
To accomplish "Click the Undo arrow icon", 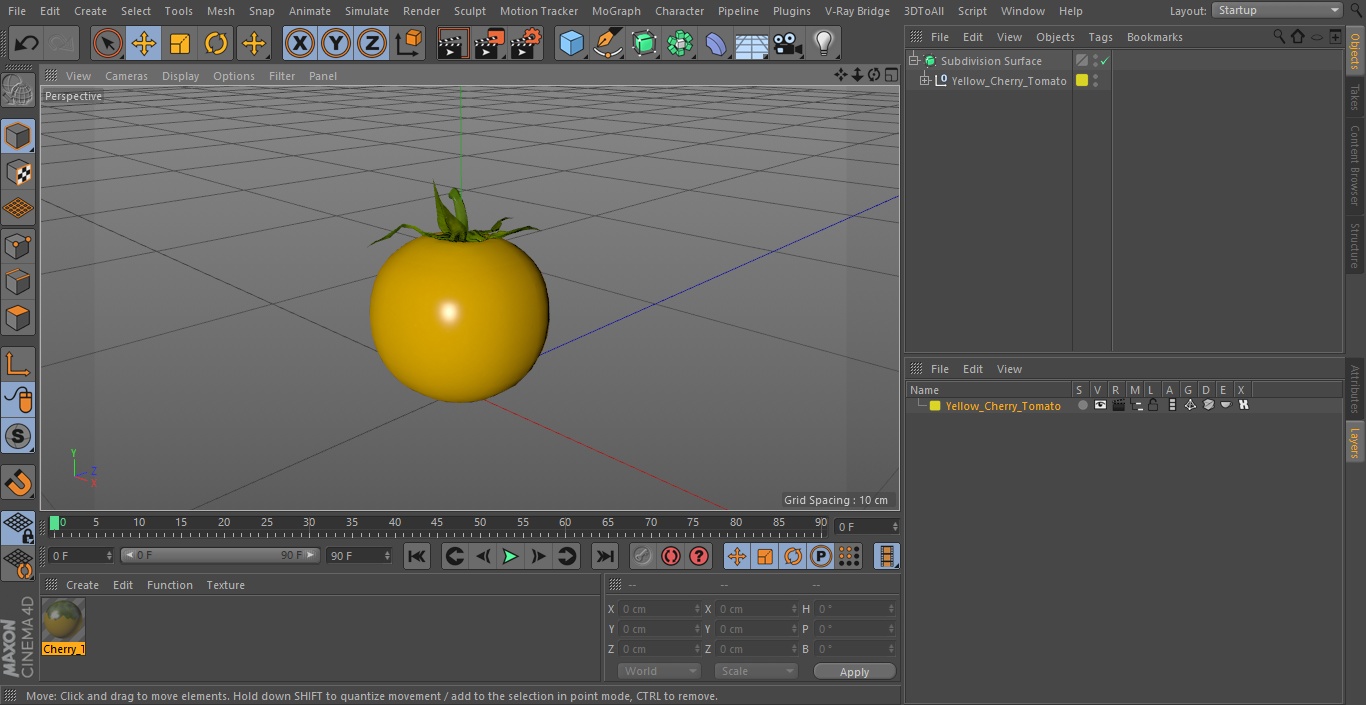I will [x=26, y=44].
